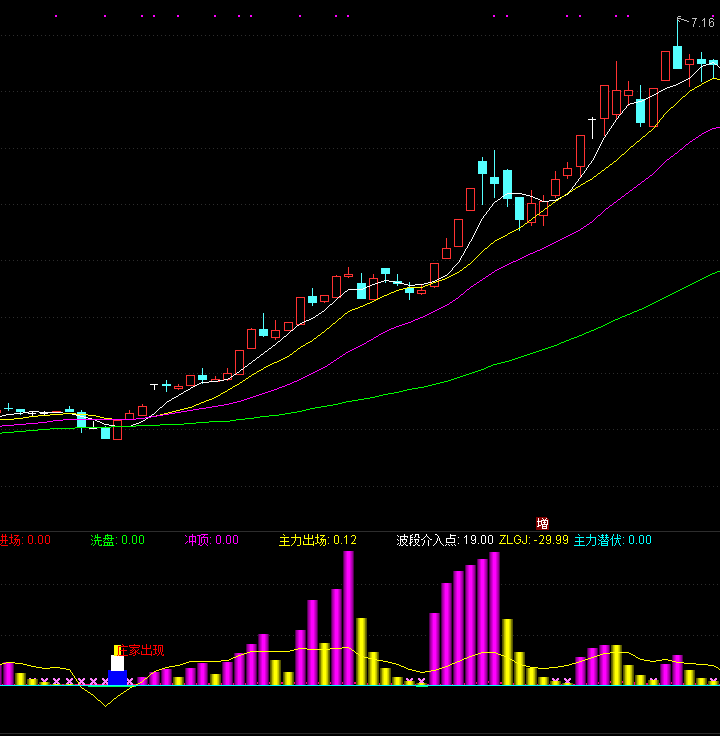Select the ZLGJ: -29.99 value
Image resolution: width=720 pixels, height=736 pixels.
coord(533,540)
